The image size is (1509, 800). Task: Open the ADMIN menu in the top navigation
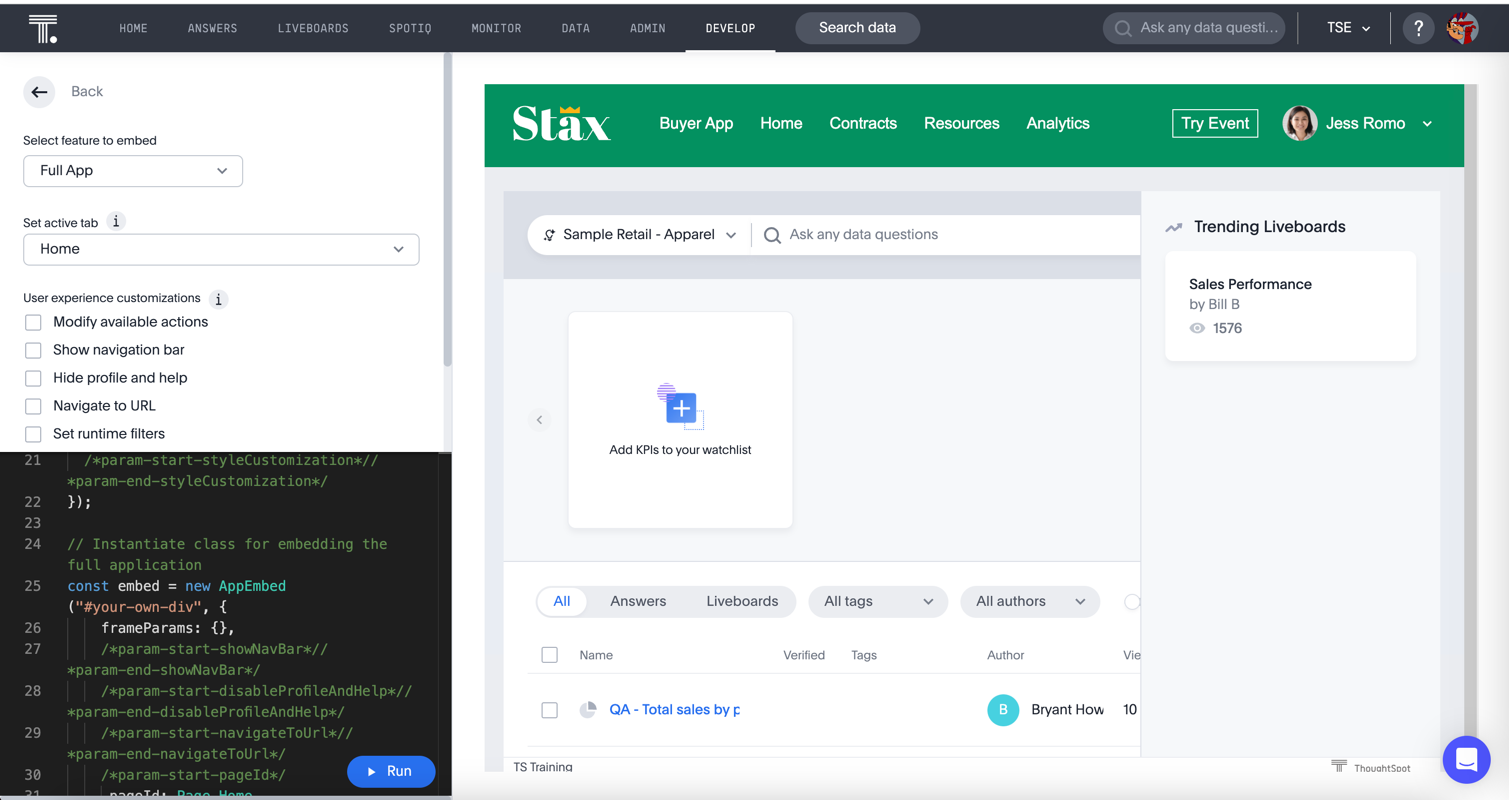click(x=647, y=28)
